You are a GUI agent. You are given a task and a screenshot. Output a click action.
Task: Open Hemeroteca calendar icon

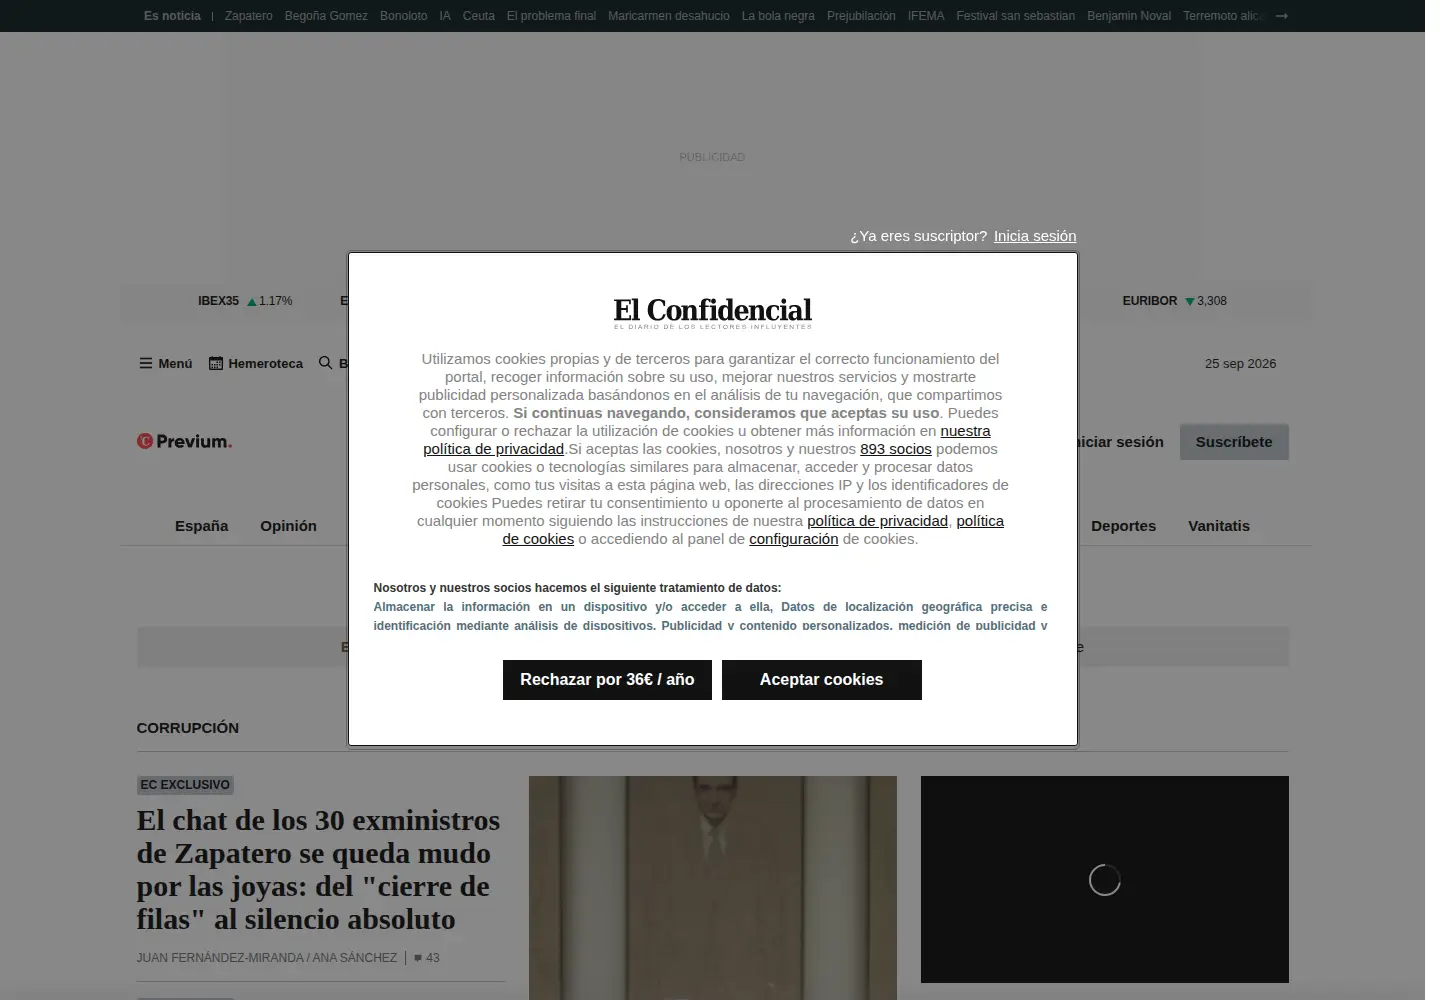pos(215,363)
